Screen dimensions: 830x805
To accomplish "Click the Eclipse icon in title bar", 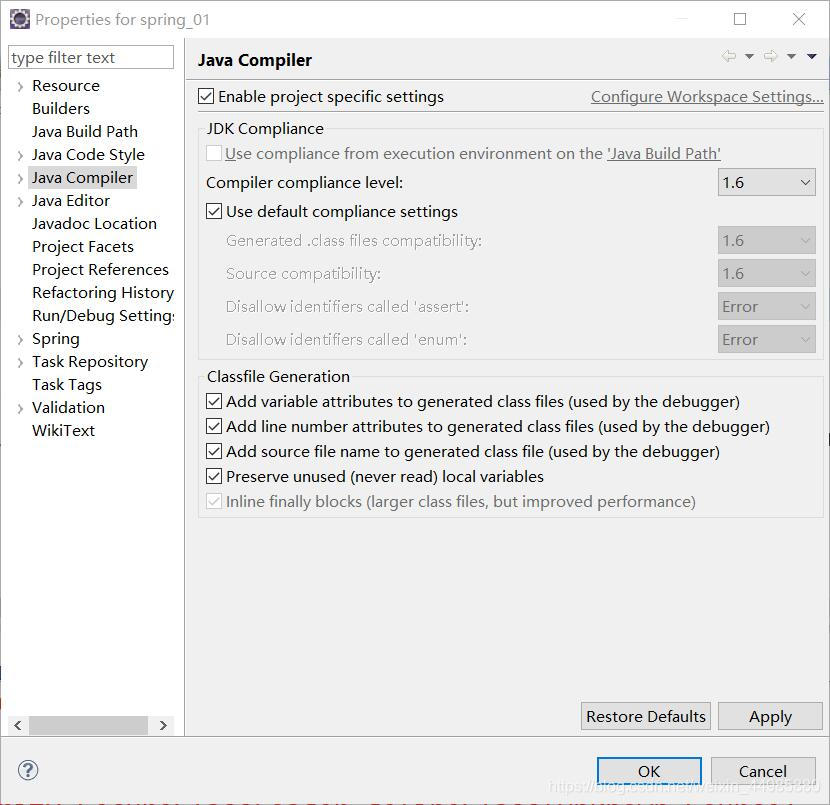I will coord(20,19).
